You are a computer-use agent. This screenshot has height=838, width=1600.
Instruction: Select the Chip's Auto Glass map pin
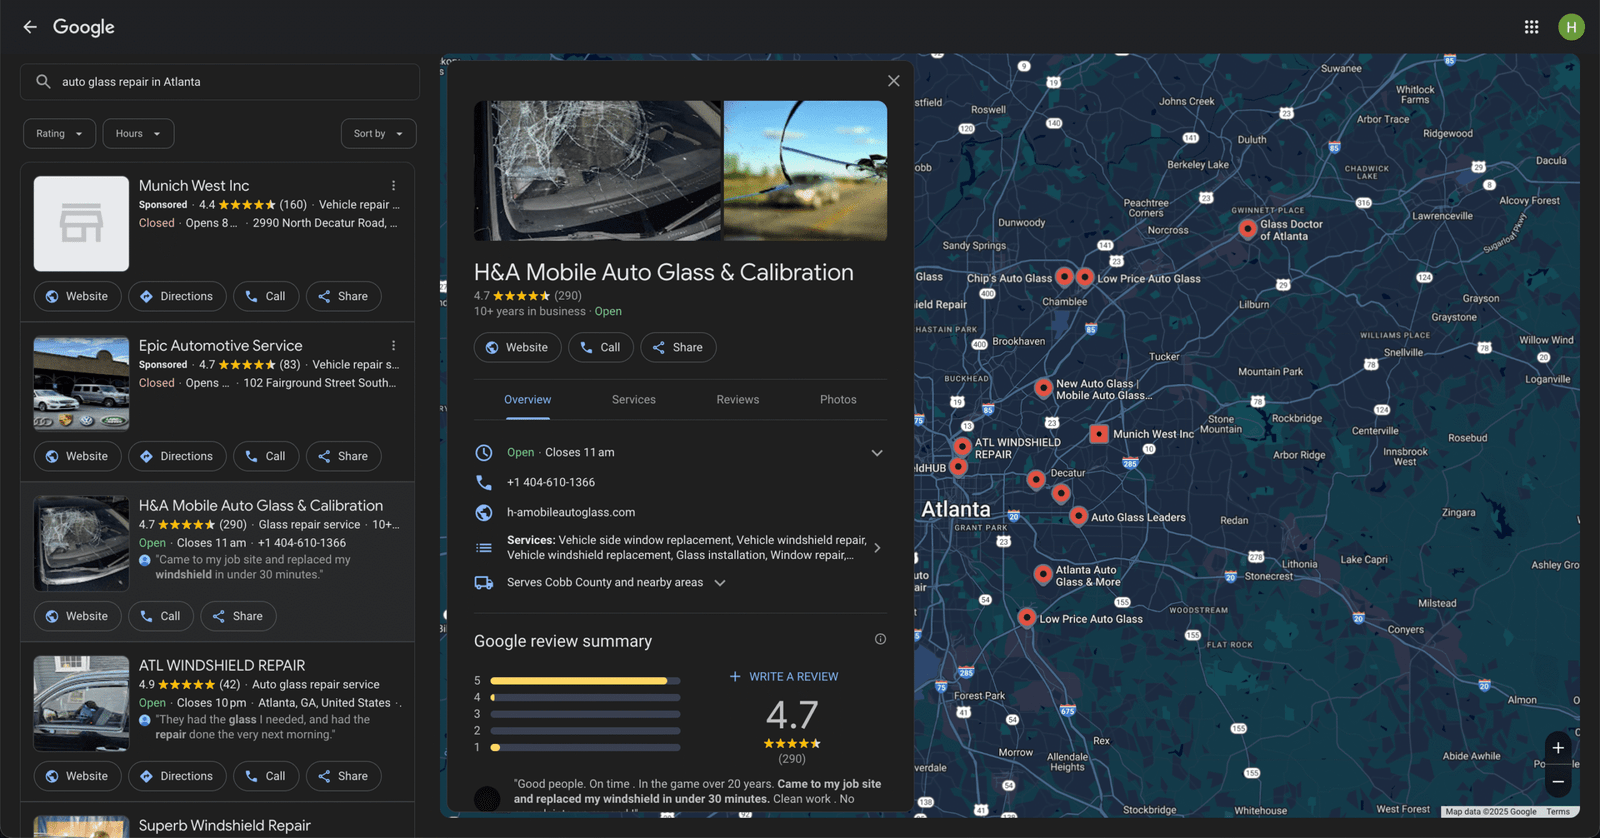coord(1064,277)
